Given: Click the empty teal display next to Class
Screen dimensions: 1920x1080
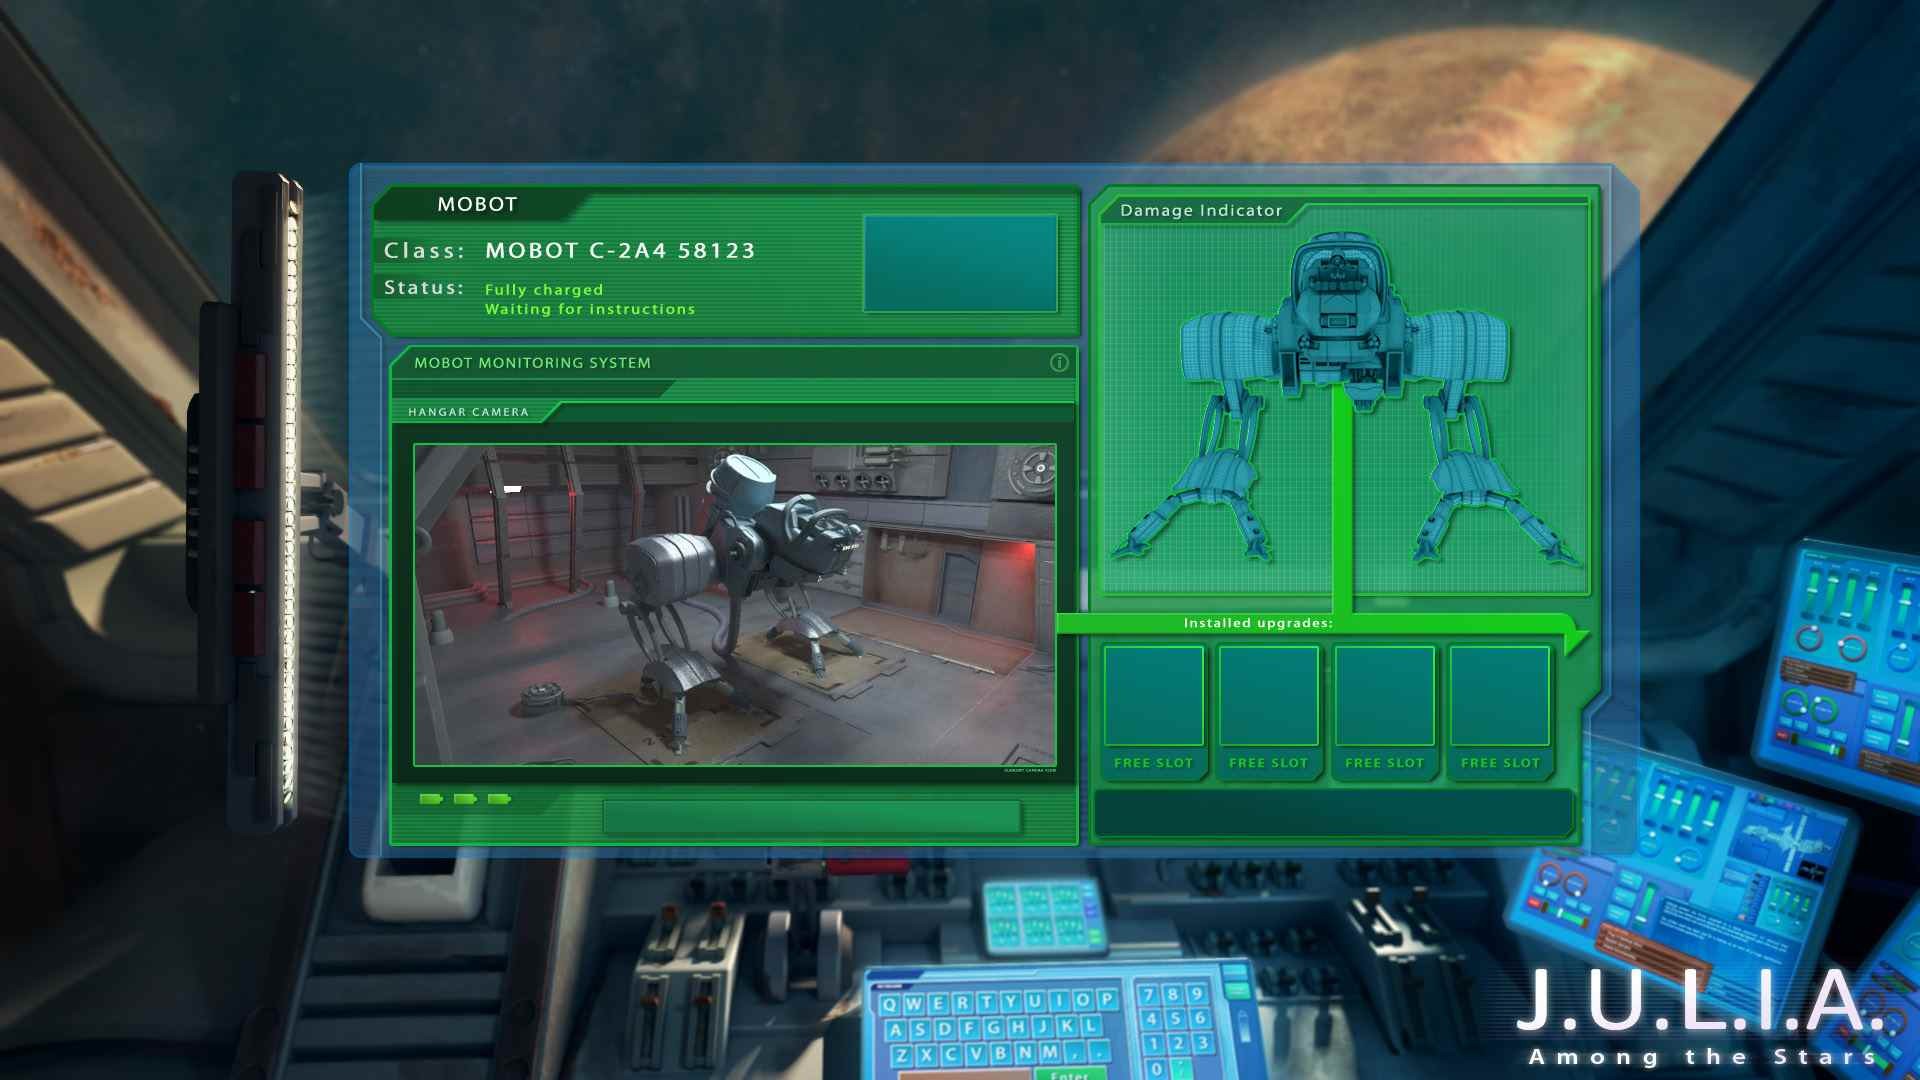Looking at the screenshot, I should (959, 263).
